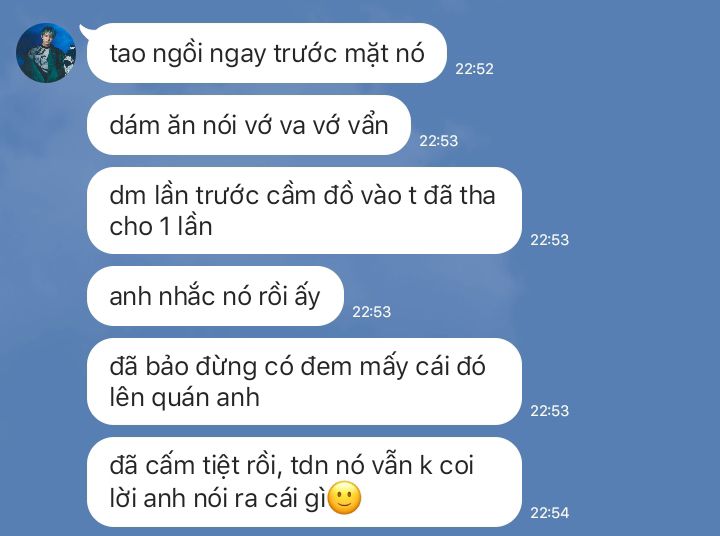Select message "anh nhắc nó rồi ấy"
The height and width of the screenshot is (536, 720).
tap(215, 296)
